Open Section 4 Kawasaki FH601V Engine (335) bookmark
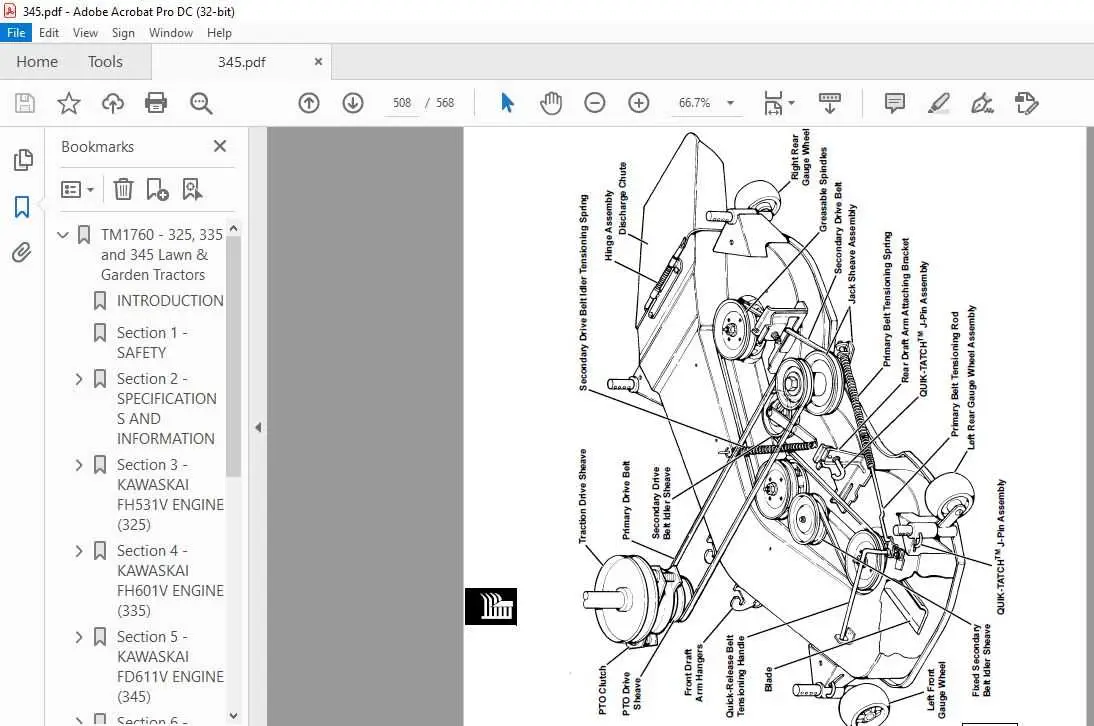Screen dimensions: 1094x726 [170, 580]
